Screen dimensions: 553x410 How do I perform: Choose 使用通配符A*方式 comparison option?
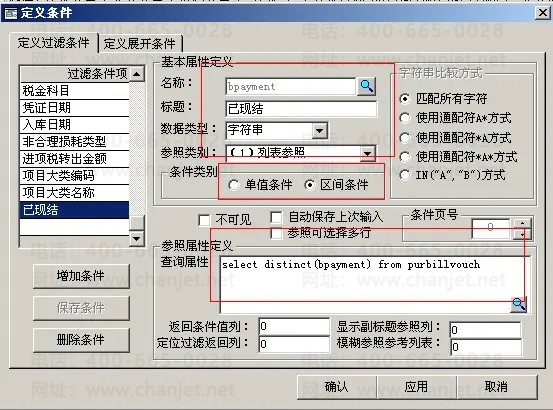(x=405, y=118)
